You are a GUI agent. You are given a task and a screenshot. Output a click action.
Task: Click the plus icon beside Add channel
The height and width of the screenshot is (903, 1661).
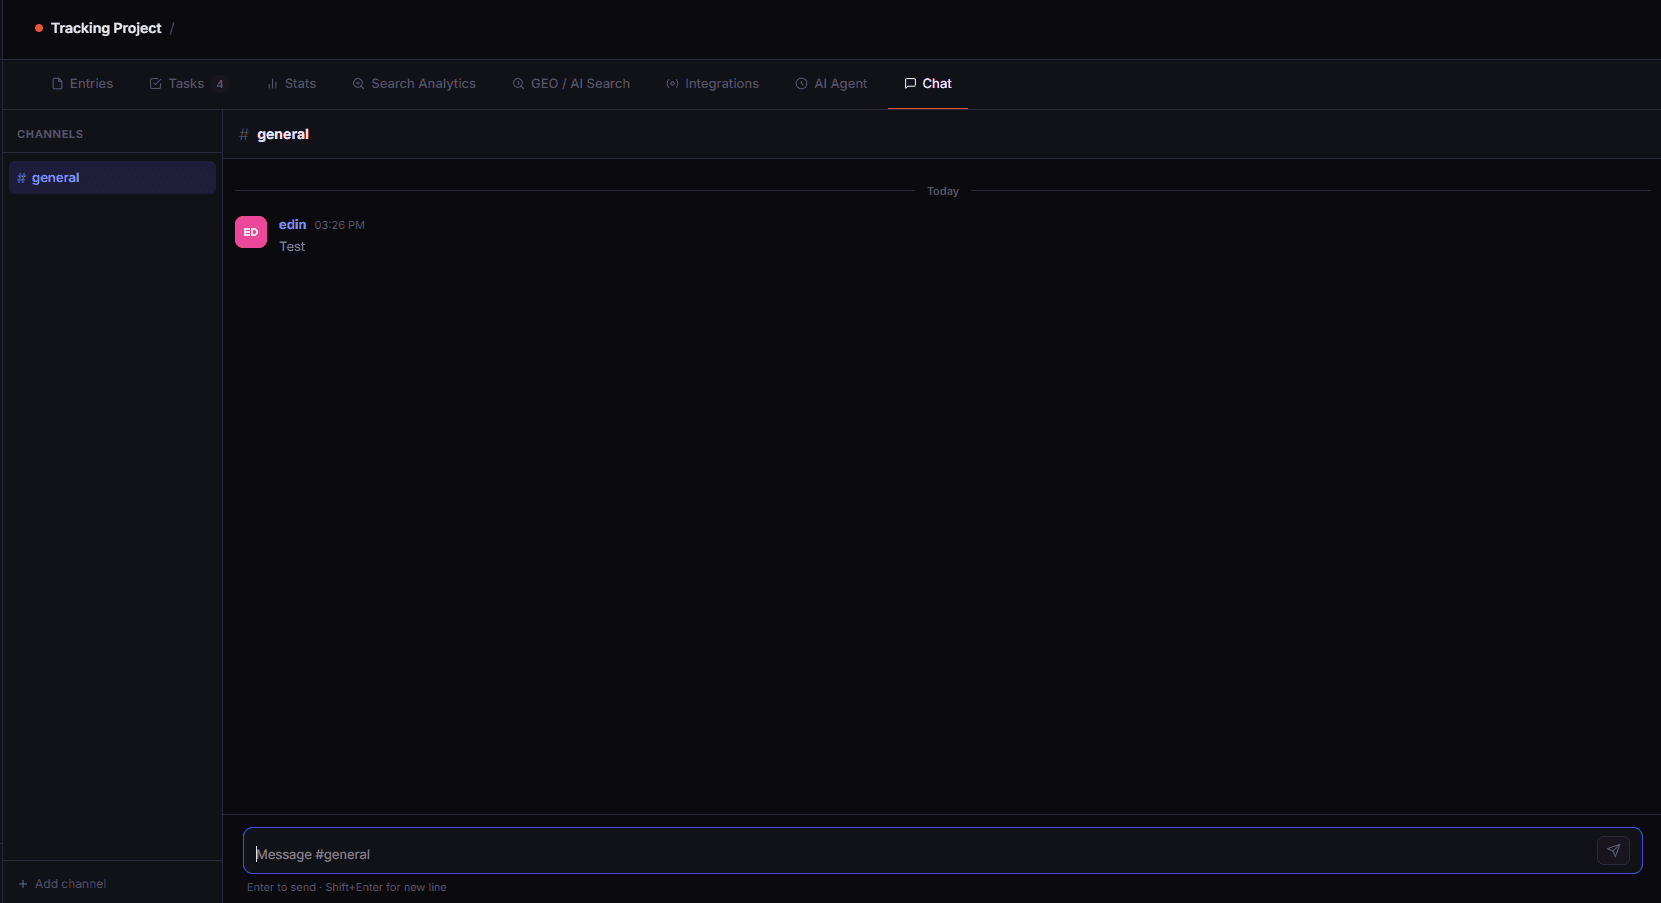click(x=23, y=884)
